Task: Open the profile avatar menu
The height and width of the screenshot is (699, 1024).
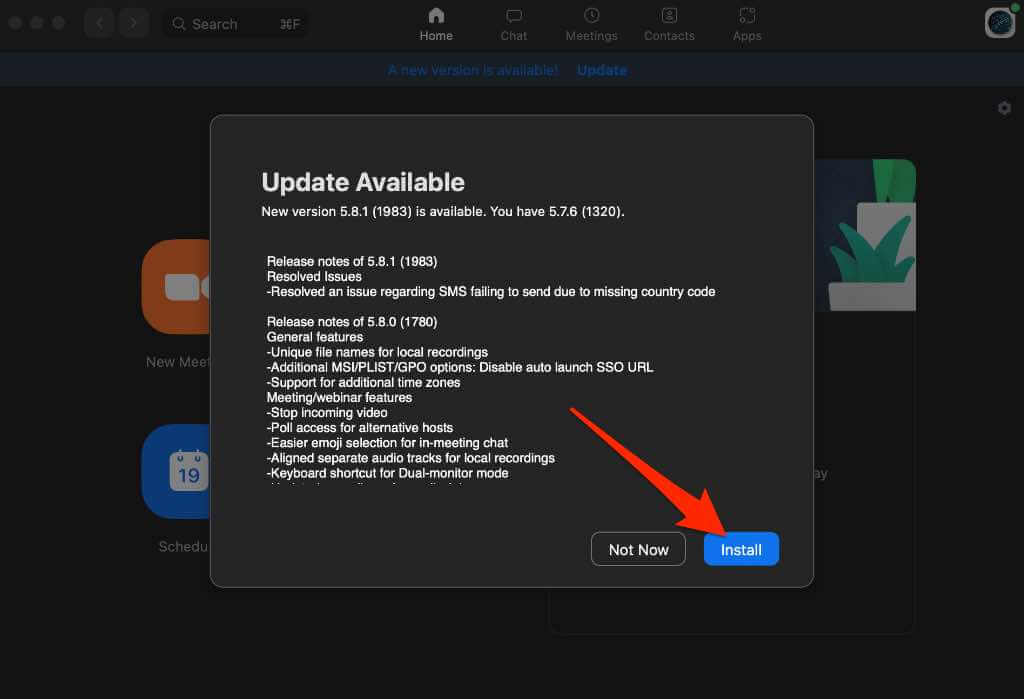Action: coord(1000,22)
